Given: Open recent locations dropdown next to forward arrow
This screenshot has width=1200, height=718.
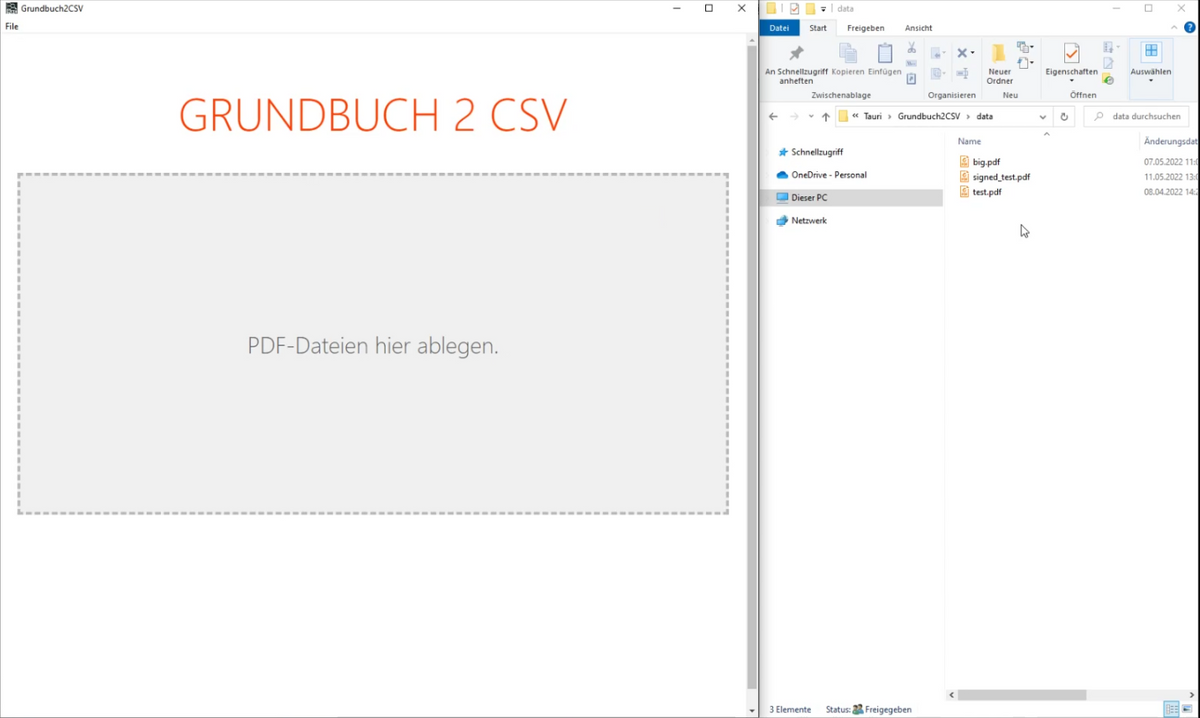Looking at the screenshot, I should [811, 117].
